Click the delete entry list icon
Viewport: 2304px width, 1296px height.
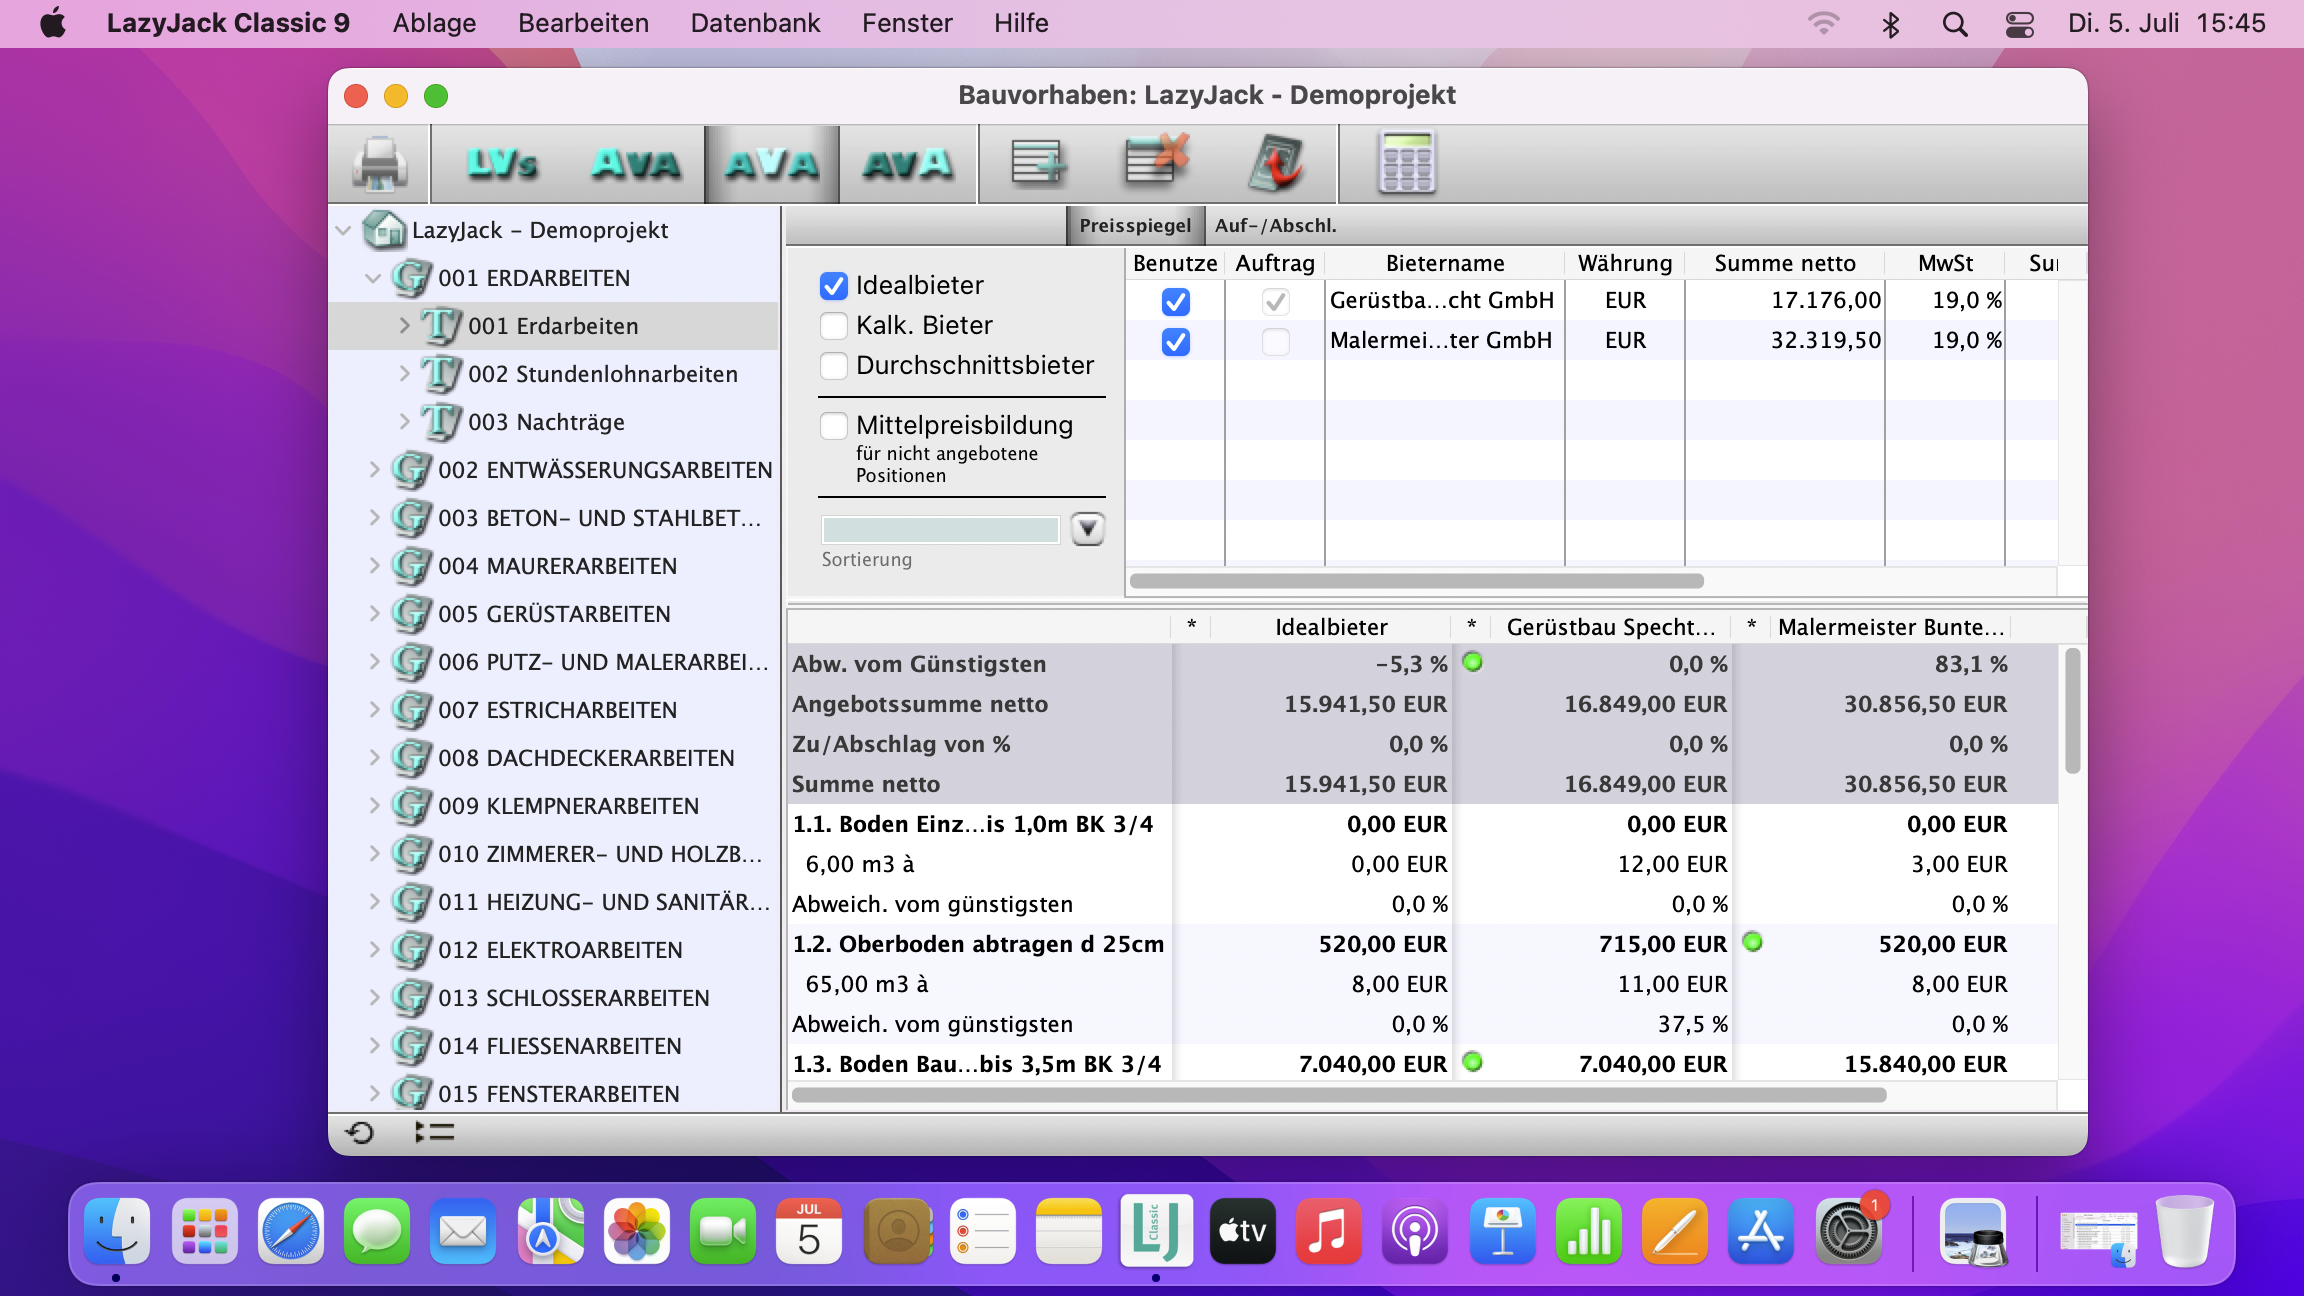(1157, 161)
